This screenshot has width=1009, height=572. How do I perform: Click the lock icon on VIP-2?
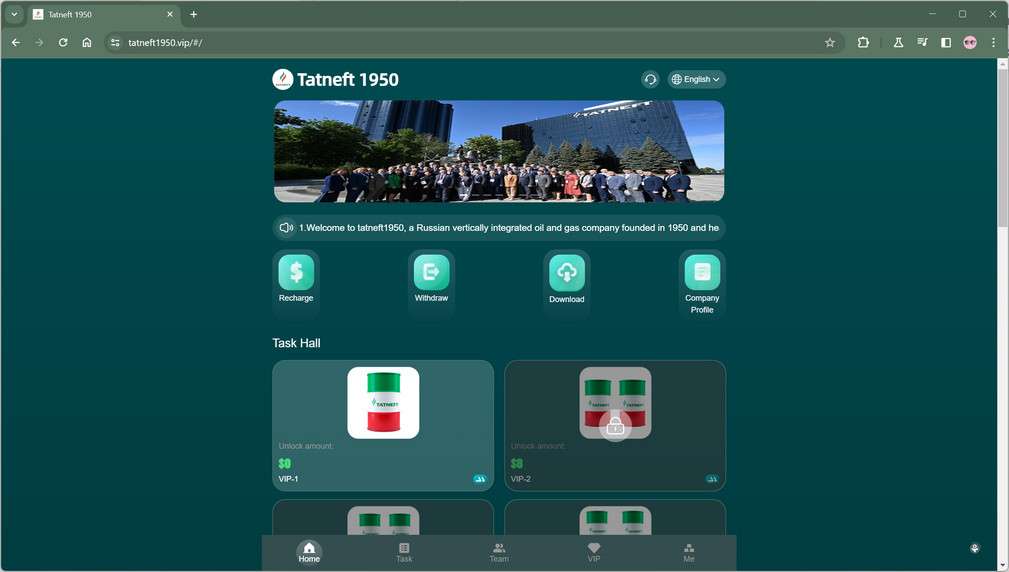pyautogui.click(x=615, y=425)
